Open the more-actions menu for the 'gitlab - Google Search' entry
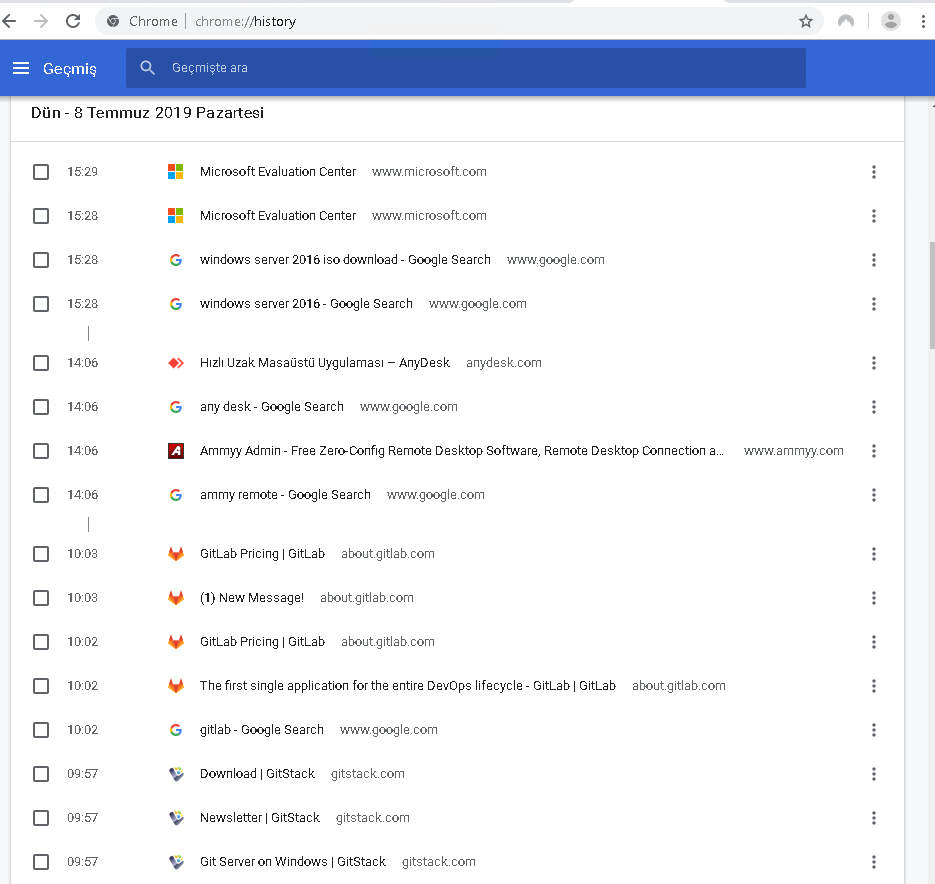935x884 pixels. 874,730
